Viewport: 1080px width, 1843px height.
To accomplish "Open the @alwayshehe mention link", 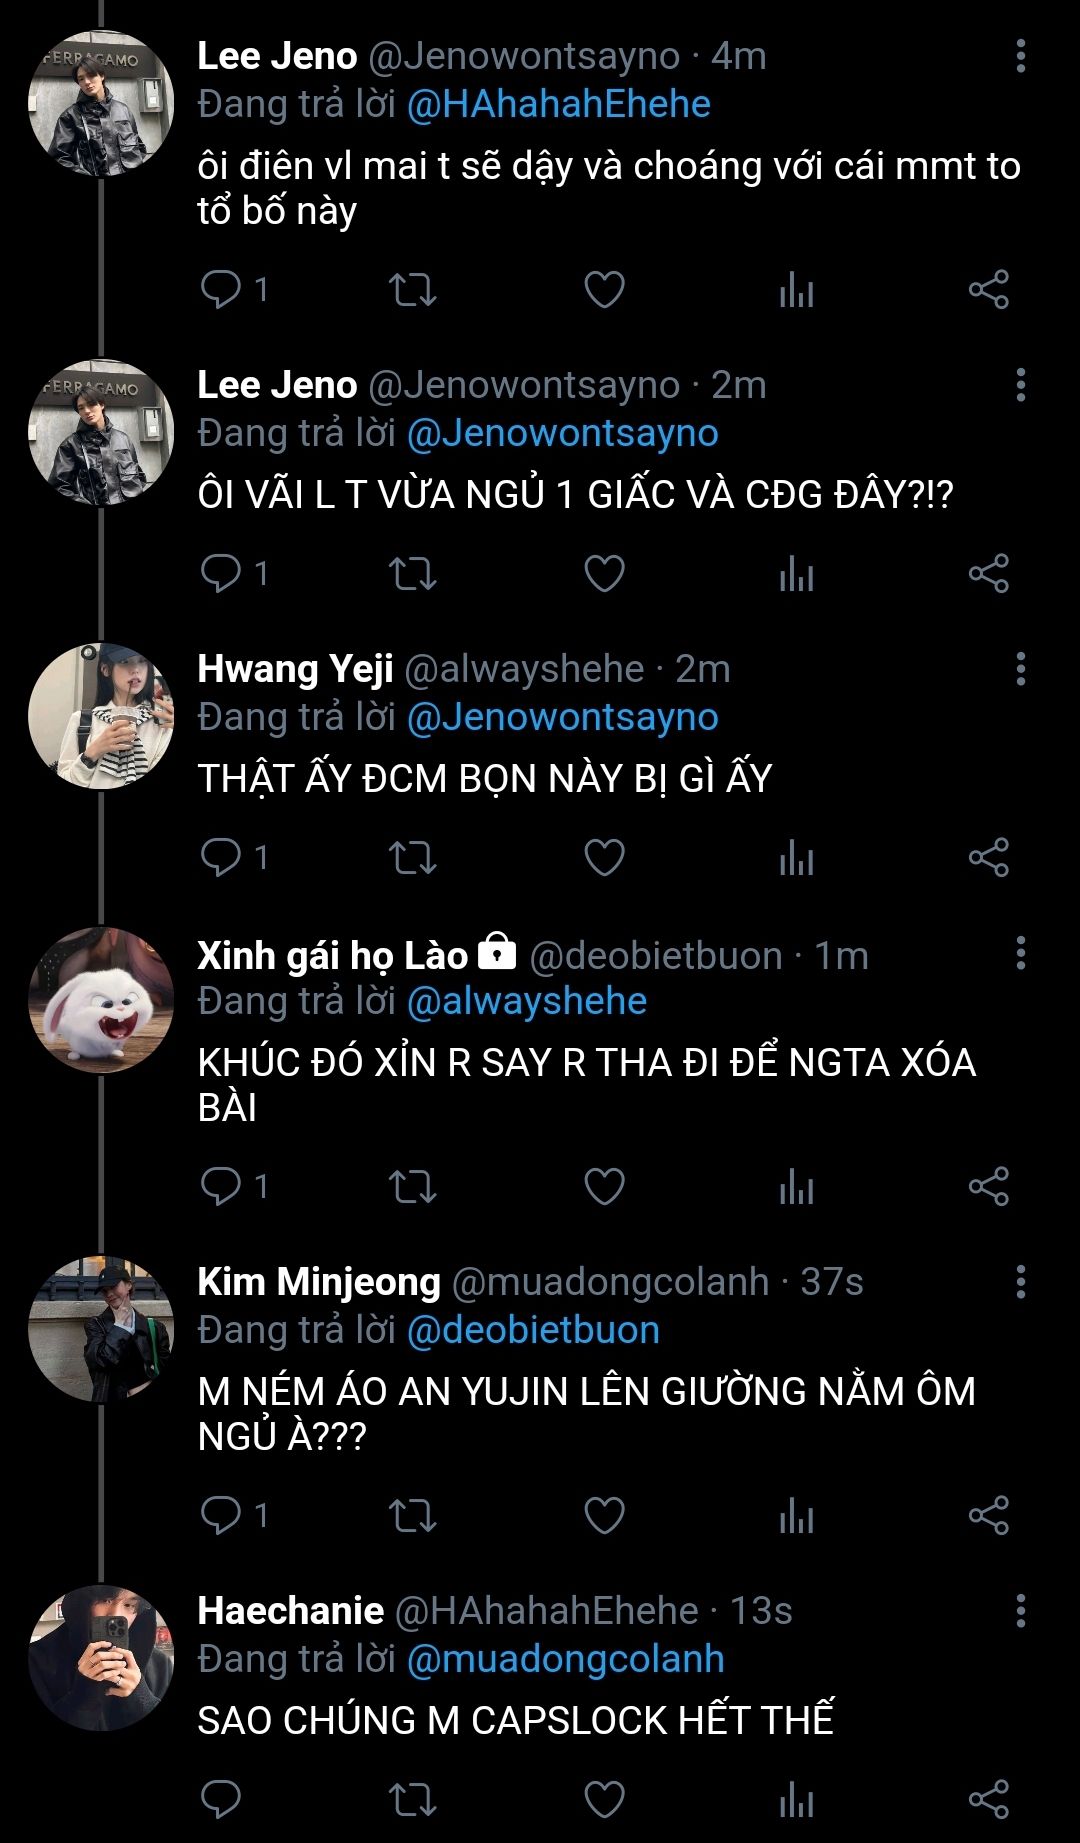I will (x=527, y=1001).
